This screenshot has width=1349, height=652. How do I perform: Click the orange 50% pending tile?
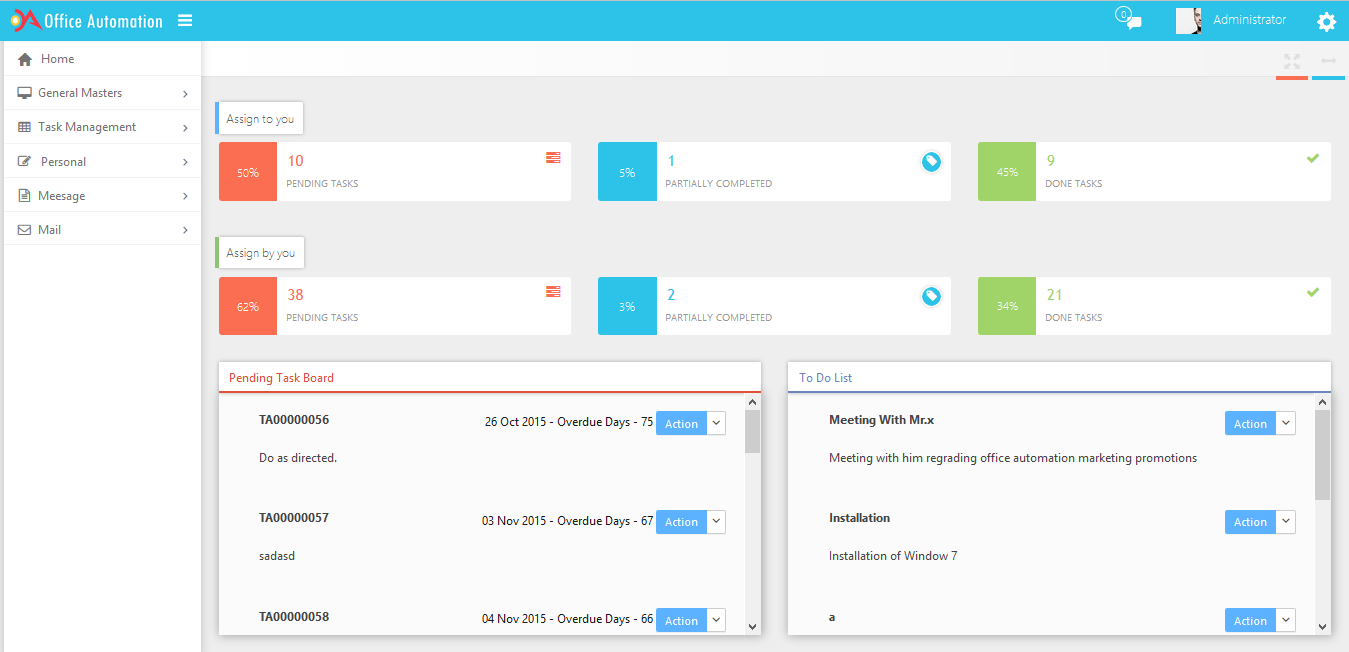coord(248,172)
